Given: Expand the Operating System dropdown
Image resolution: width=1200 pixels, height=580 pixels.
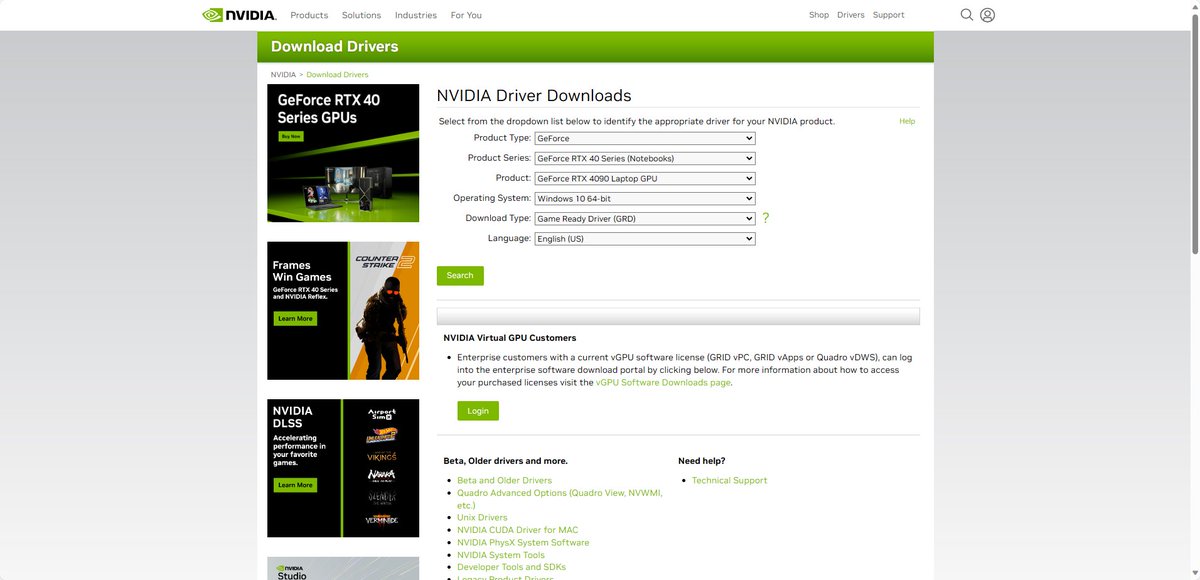Looking at the screenshot, I should tap(644, 198).
